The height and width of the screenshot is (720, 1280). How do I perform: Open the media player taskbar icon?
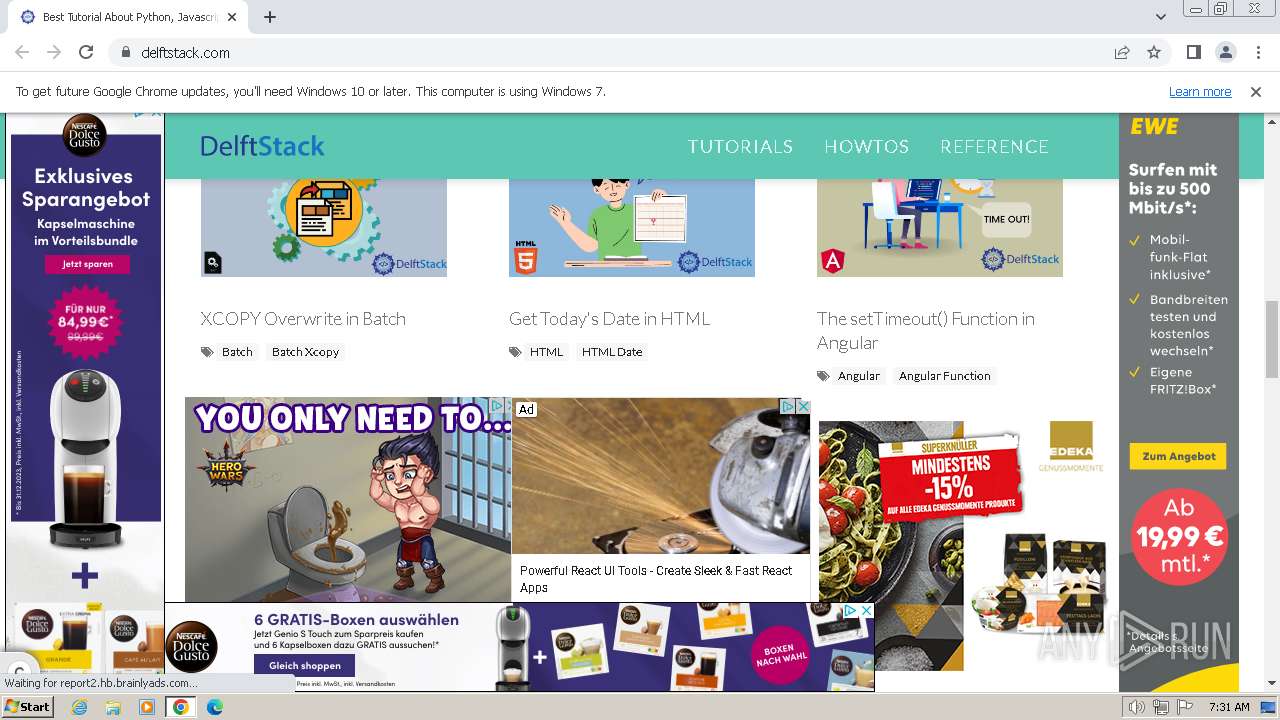coord(147,707)
